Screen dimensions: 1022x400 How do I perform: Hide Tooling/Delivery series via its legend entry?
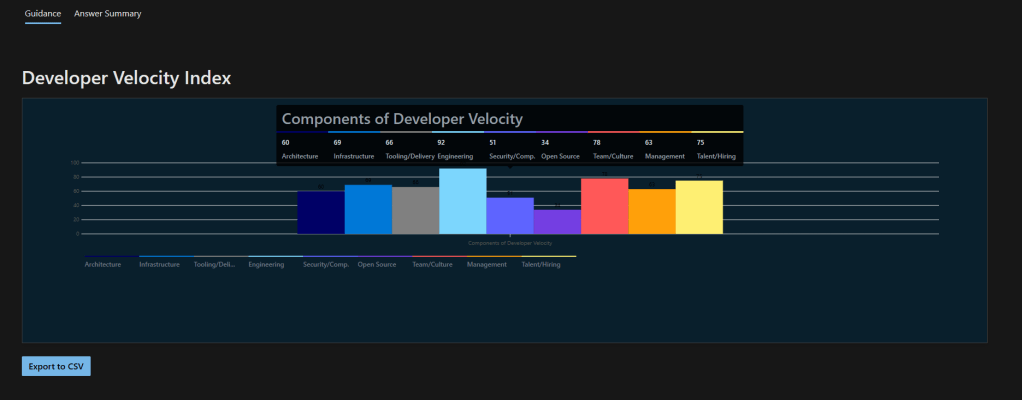[214, 265]
